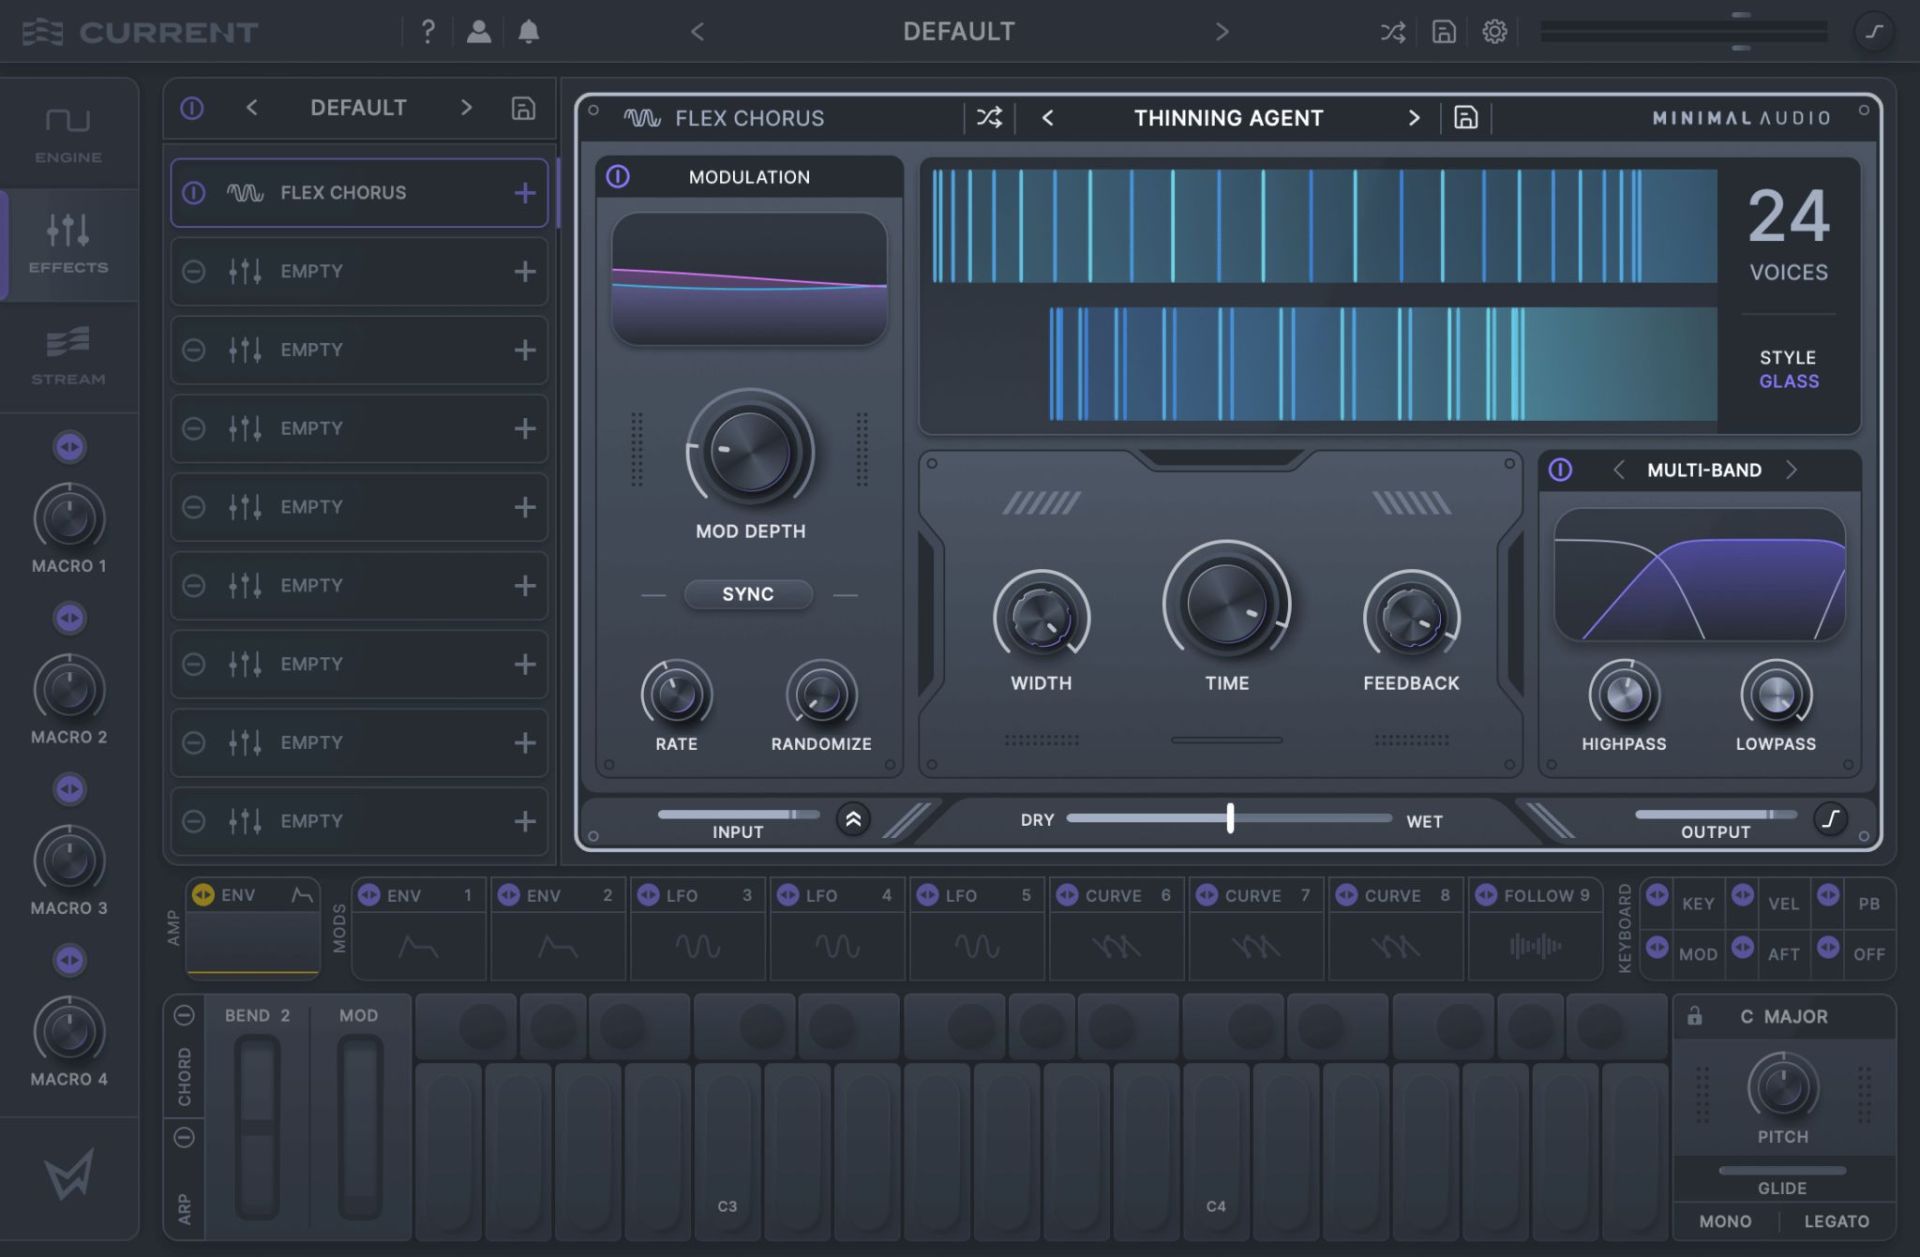This screenshot has width=1920, height=1257.
Task: Toggle the MODULATION section power button
Action: (618, 177)
